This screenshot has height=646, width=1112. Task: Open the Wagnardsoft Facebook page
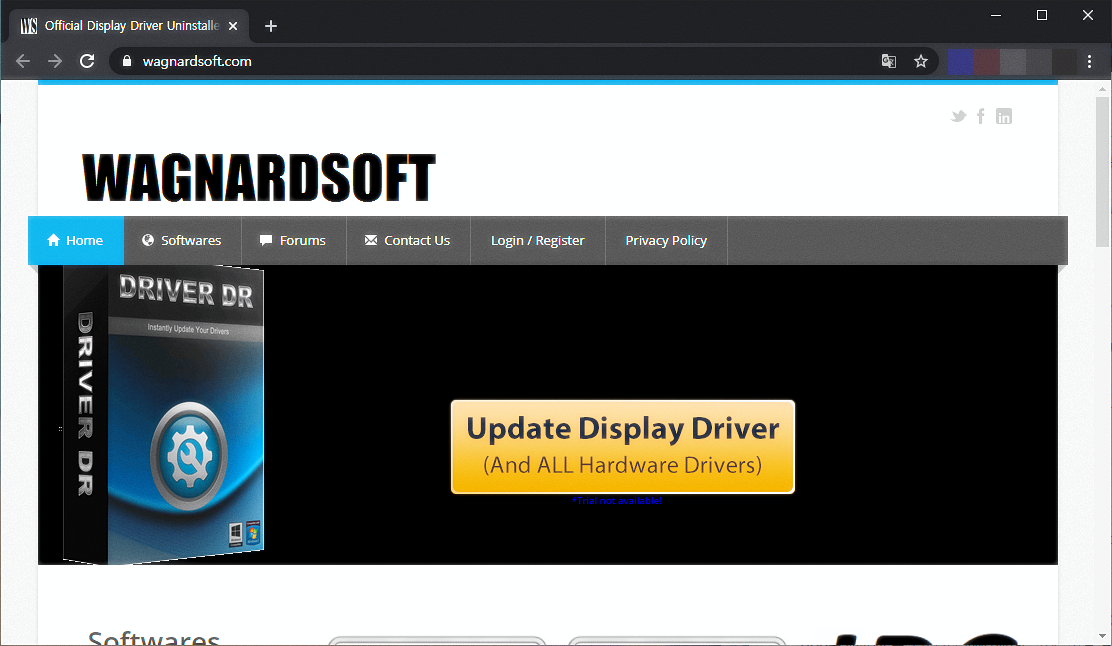pyautogui.click(x=981, y=116)
